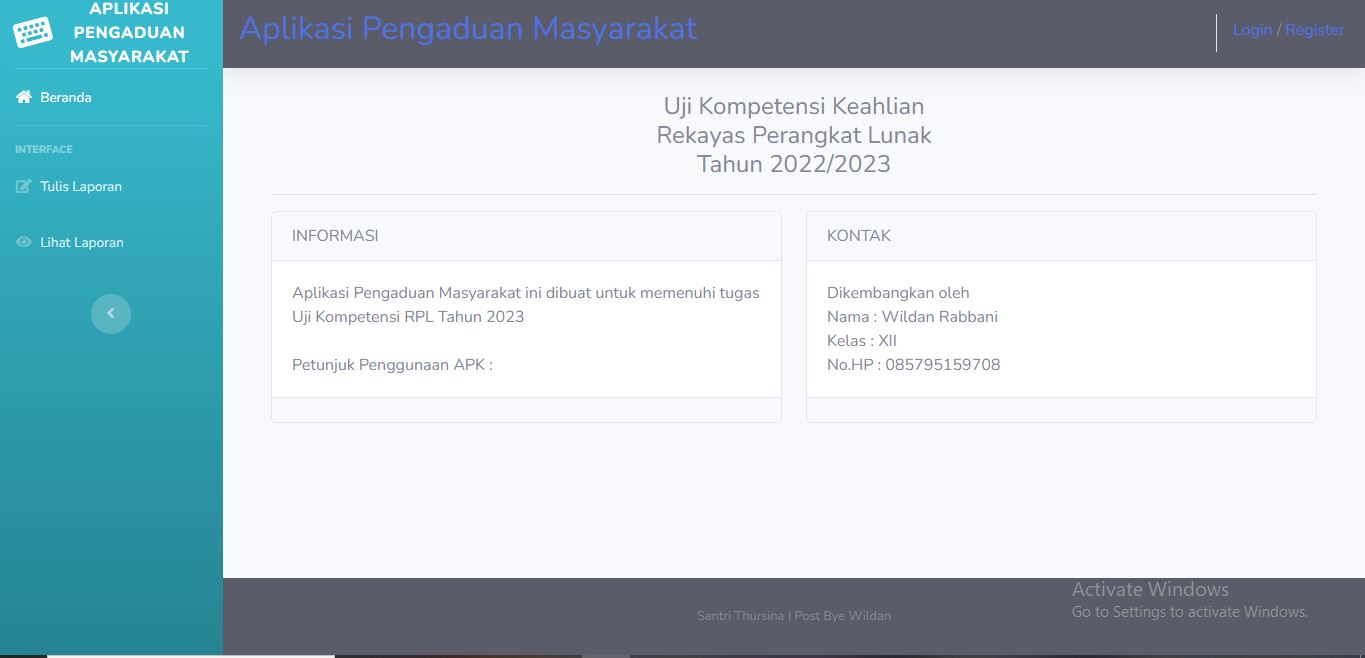Screen dimensions: 1365x658
Task: Click the Nama : Wildan Rabbani line
Action: pyautogui.click(x=912, y=317)
